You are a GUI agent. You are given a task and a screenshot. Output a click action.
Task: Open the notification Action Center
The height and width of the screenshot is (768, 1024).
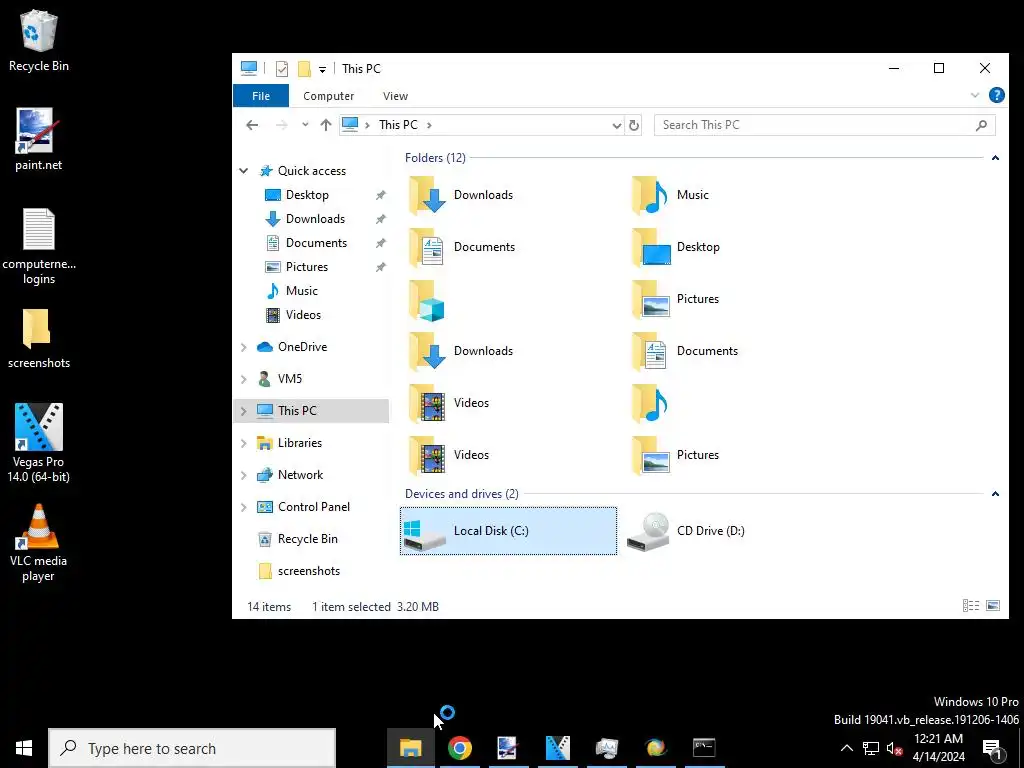tap(992, 748)
